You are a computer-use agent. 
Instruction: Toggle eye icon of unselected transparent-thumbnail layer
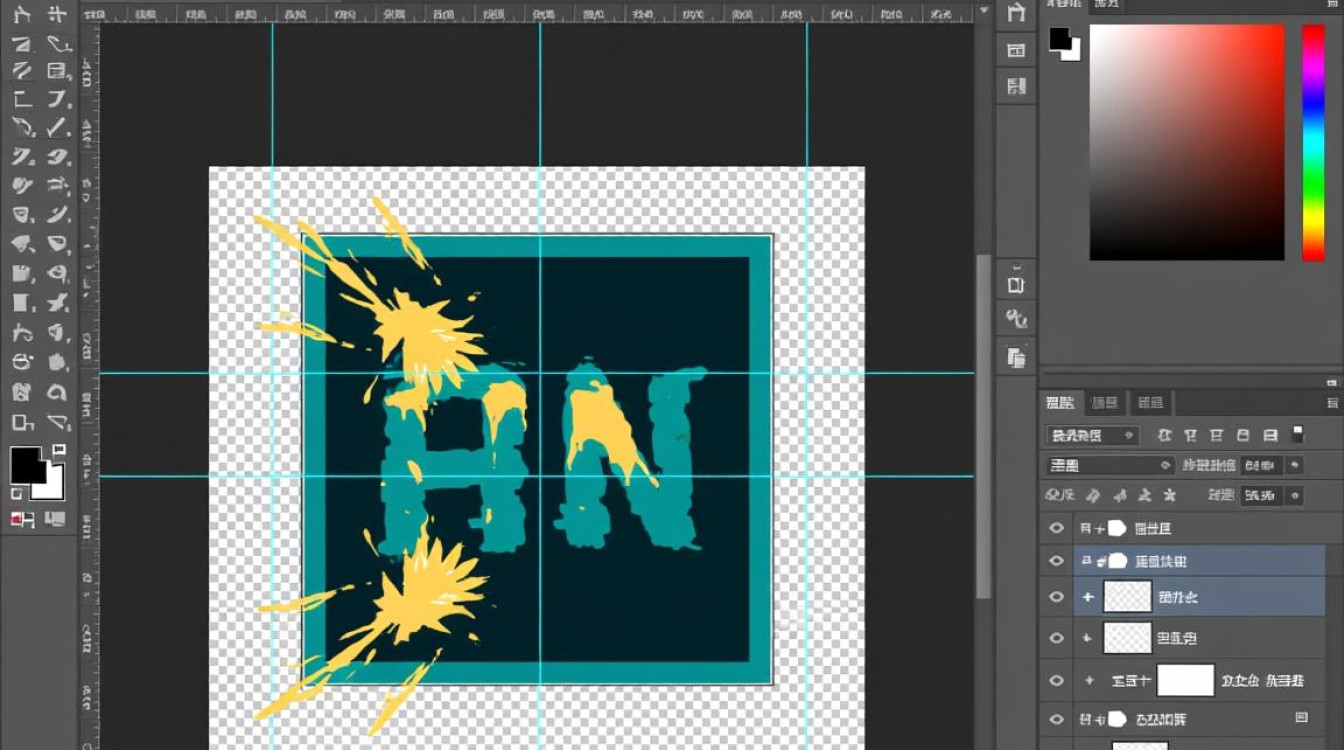[1056, 638]
